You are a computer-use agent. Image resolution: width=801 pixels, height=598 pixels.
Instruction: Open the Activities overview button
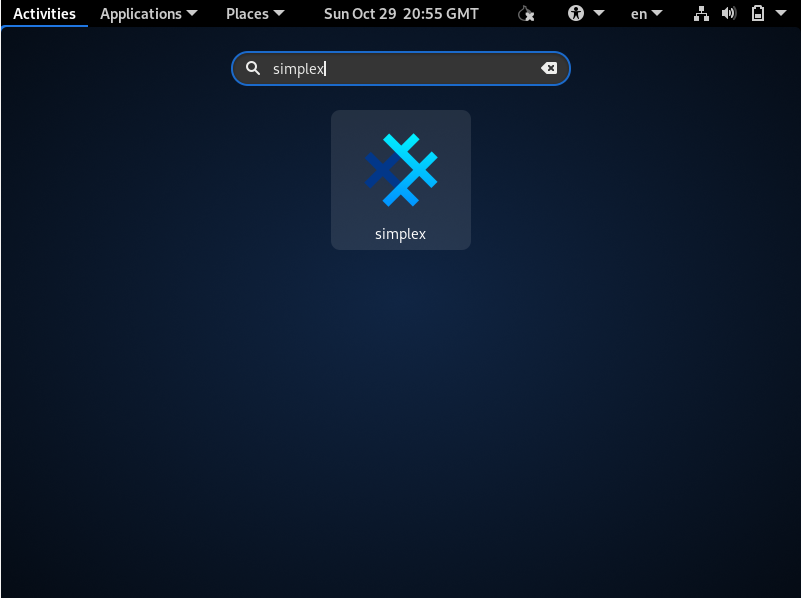point(44,14)
